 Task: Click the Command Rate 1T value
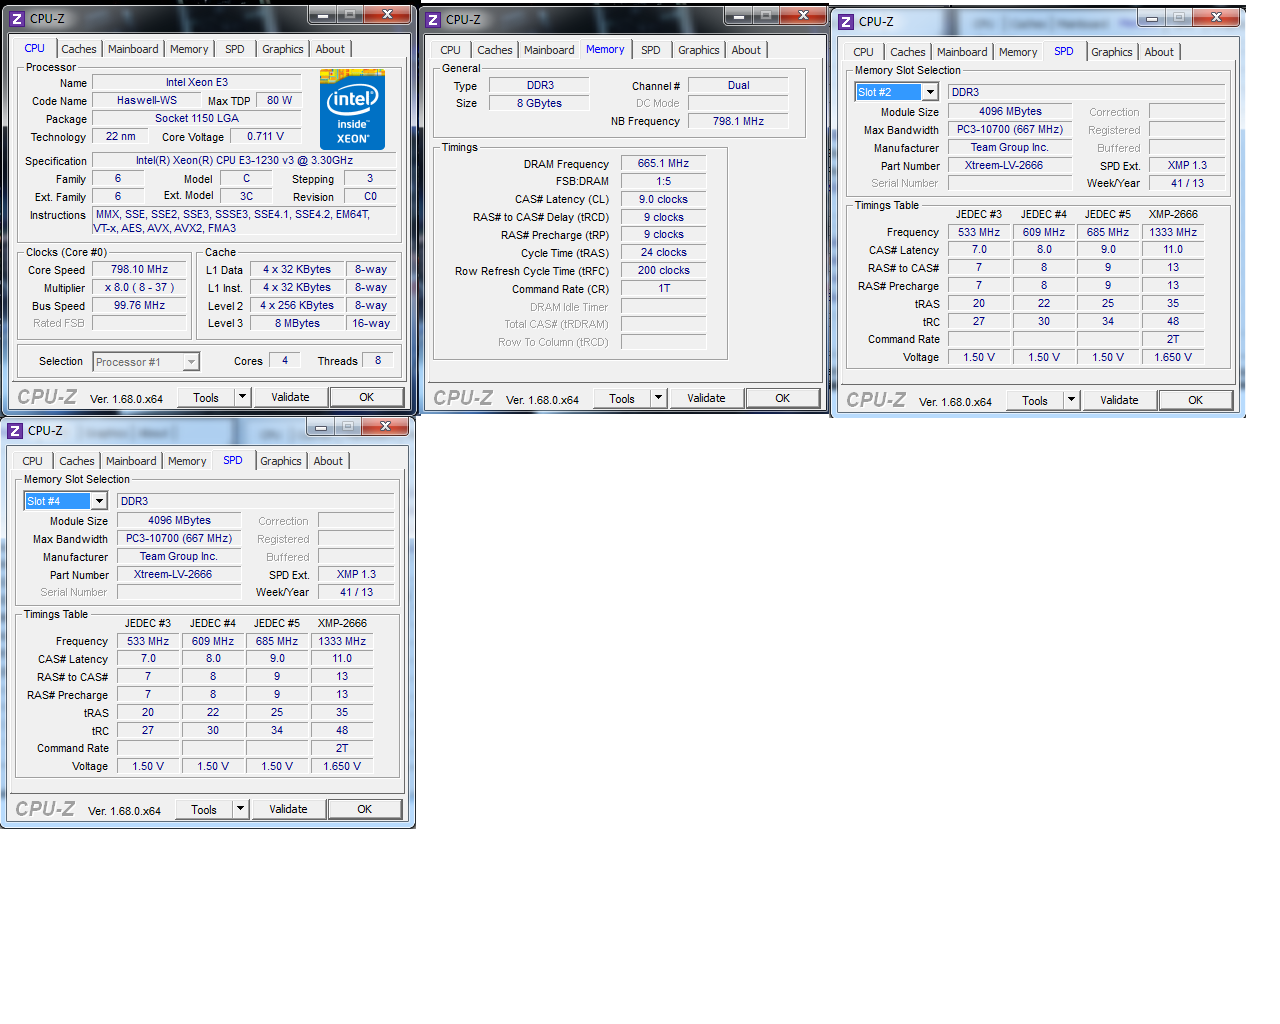click(x=663, y=289)
